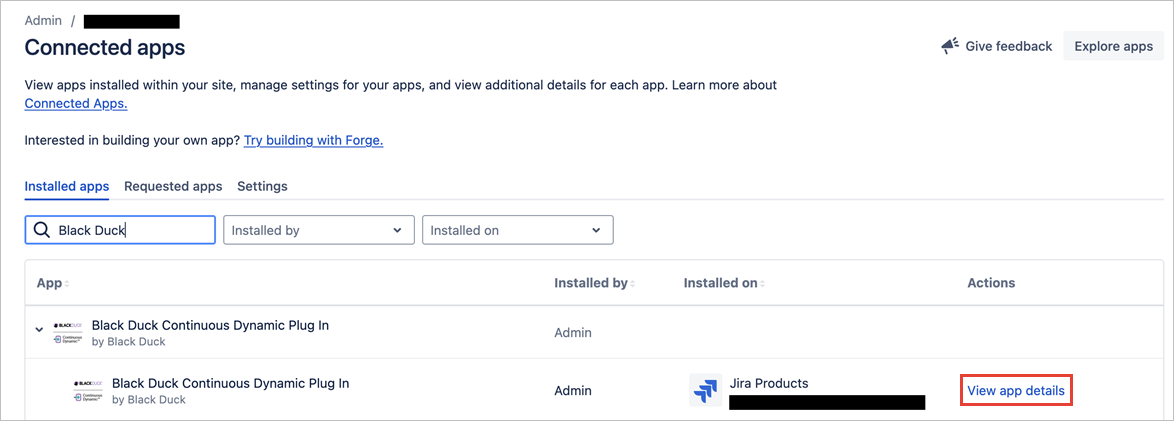Image resolution: width=1174 pixels, height=421 pixels.
Task: Sort by the Installed by column arrows
Action: click(x=633, y=283)
